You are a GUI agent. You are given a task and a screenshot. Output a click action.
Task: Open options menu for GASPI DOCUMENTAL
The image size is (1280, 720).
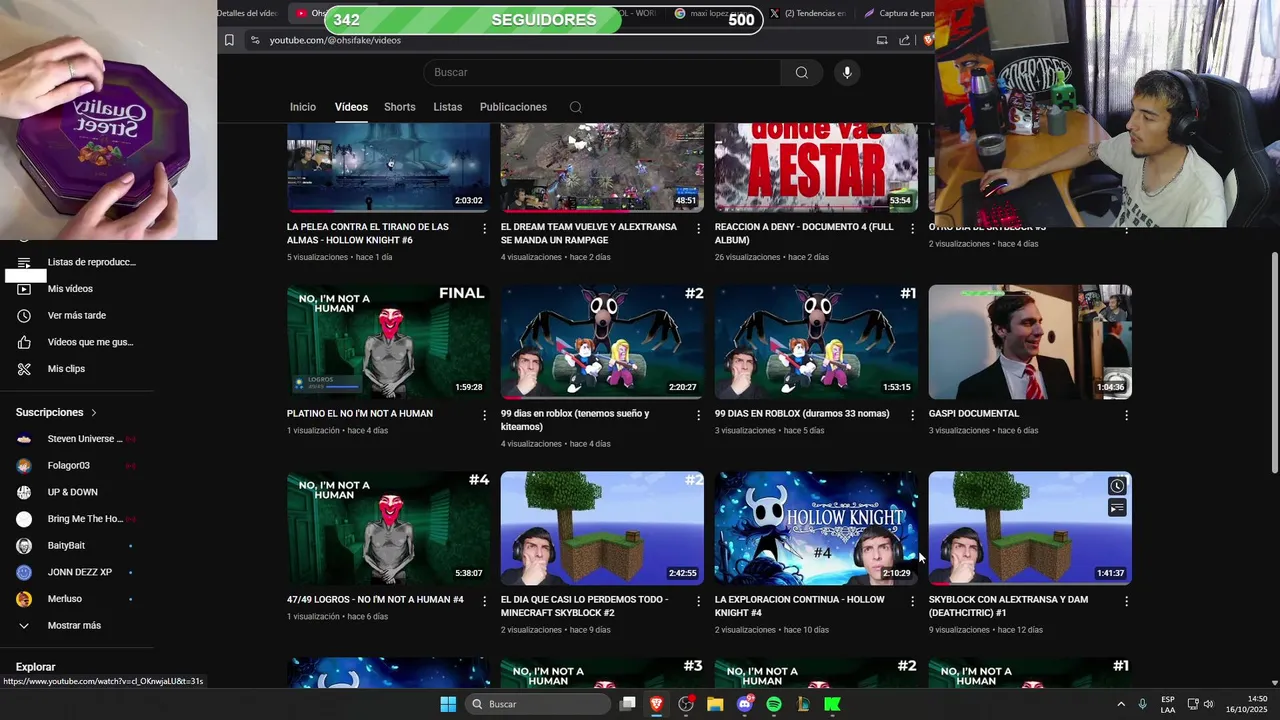[1126, 415]
